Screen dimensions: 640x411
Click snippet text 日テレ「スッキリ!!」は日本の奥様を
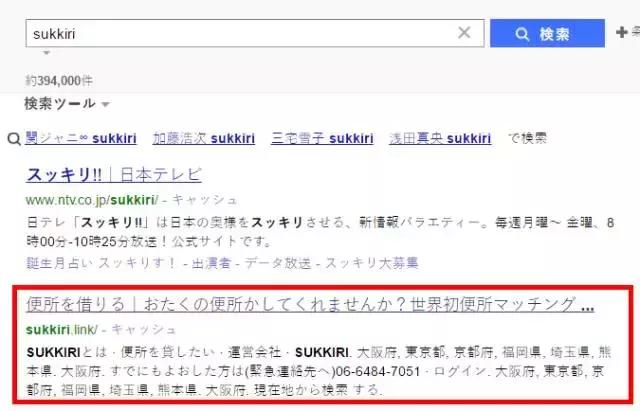(138, 223)
